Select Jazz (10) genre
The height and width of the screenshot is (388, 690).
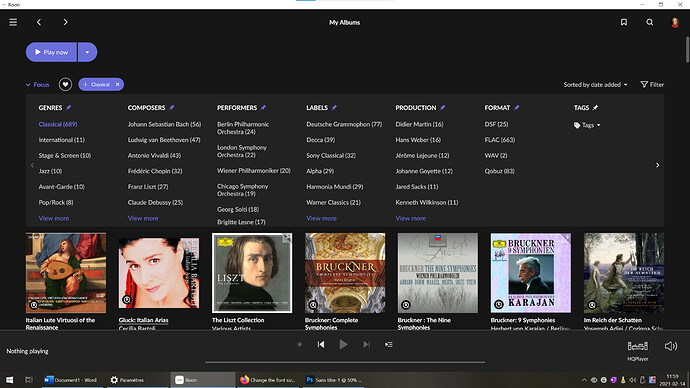[50, 171]
